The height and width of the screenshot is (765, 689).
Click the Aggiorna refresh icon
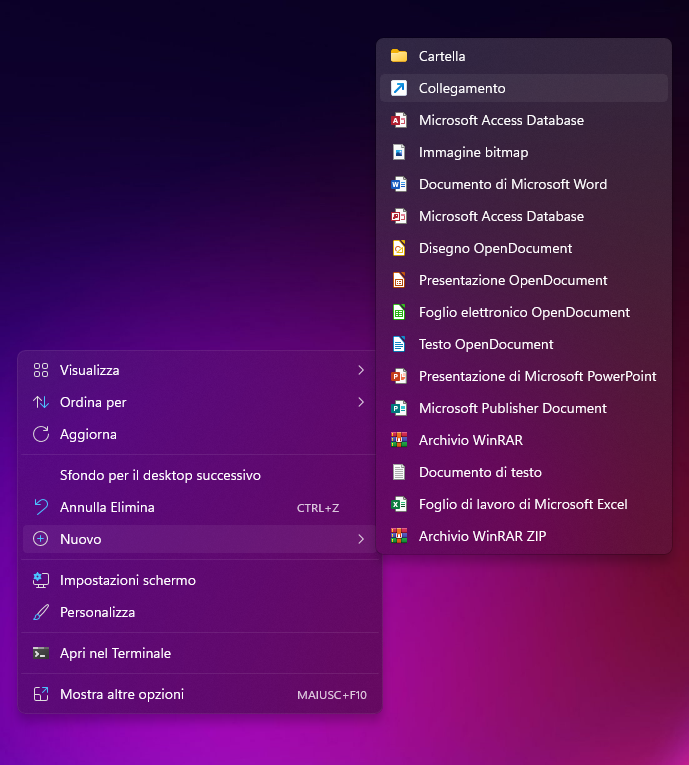(x=41, y=434)
